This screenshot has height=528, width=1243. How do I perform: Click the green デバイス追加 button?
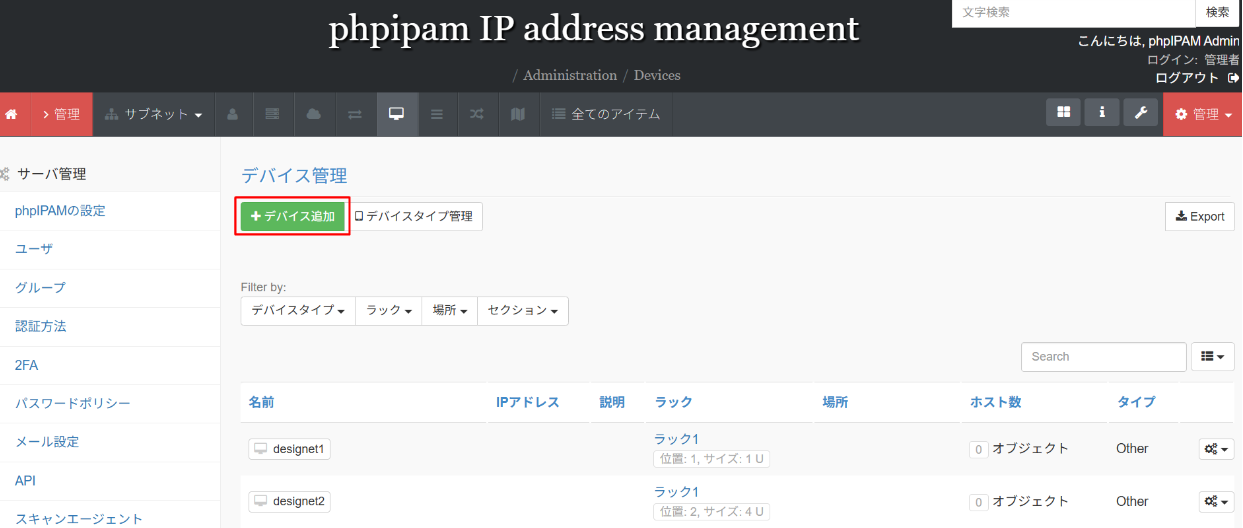[x=293, y=216]
